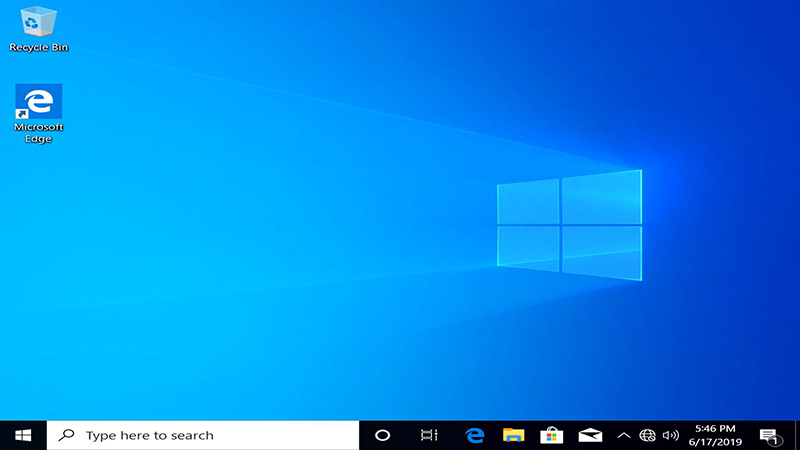Click the search magnifier icon in taskbar
800x450 pixels.
[x=66, y=435]
